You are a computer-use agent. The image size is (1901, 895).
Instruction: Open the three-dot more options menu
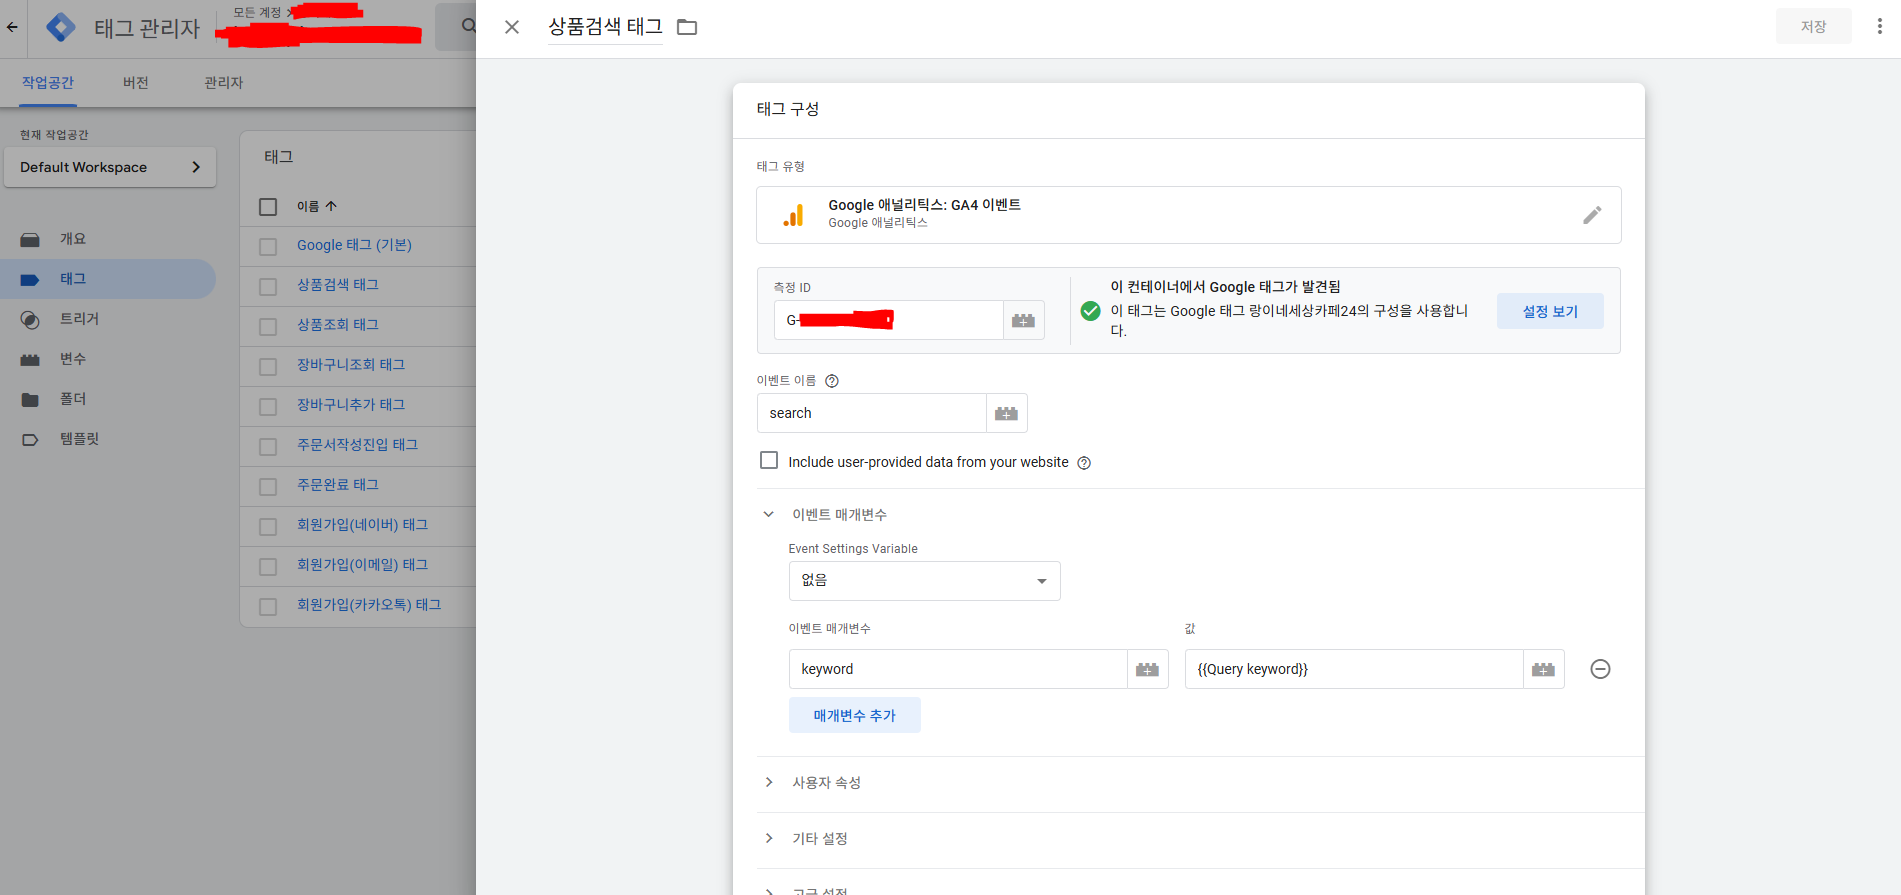[1880, 26]
